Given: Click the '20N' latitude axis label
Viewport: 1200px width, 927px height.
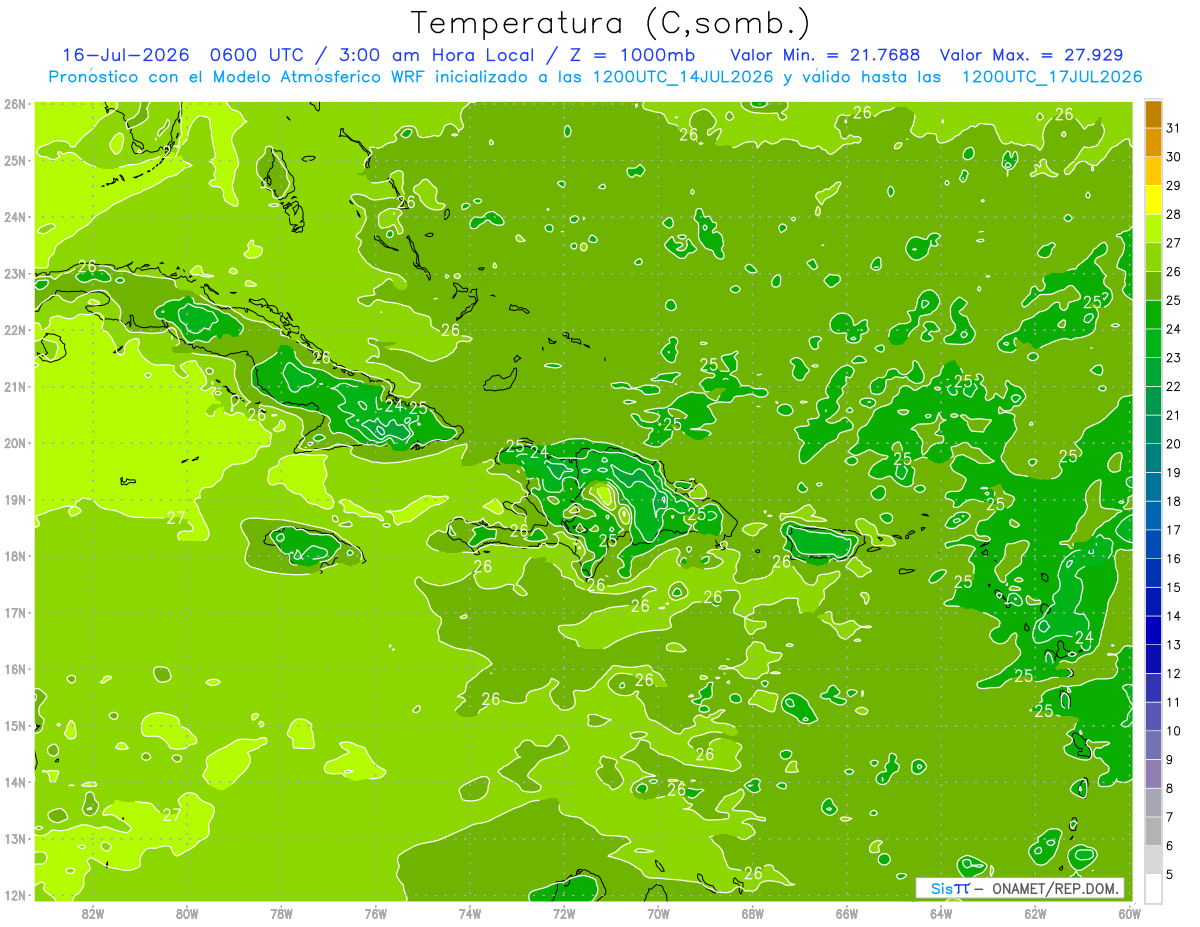Looking at the screenshot, I should [14, 443].
